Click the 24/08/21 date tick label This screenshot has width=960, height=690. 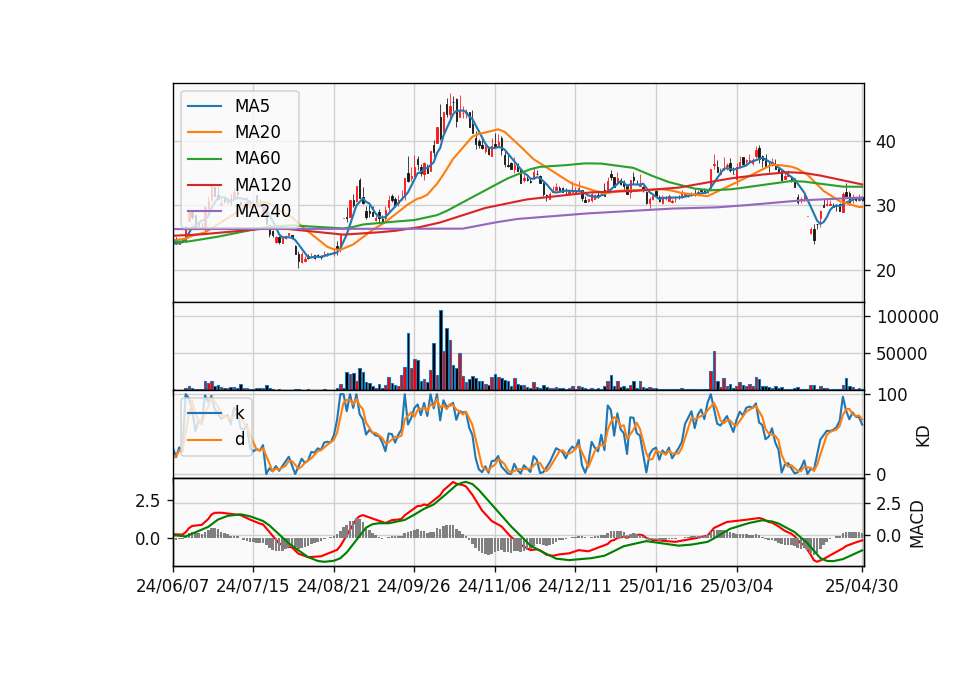pos(334,586)
